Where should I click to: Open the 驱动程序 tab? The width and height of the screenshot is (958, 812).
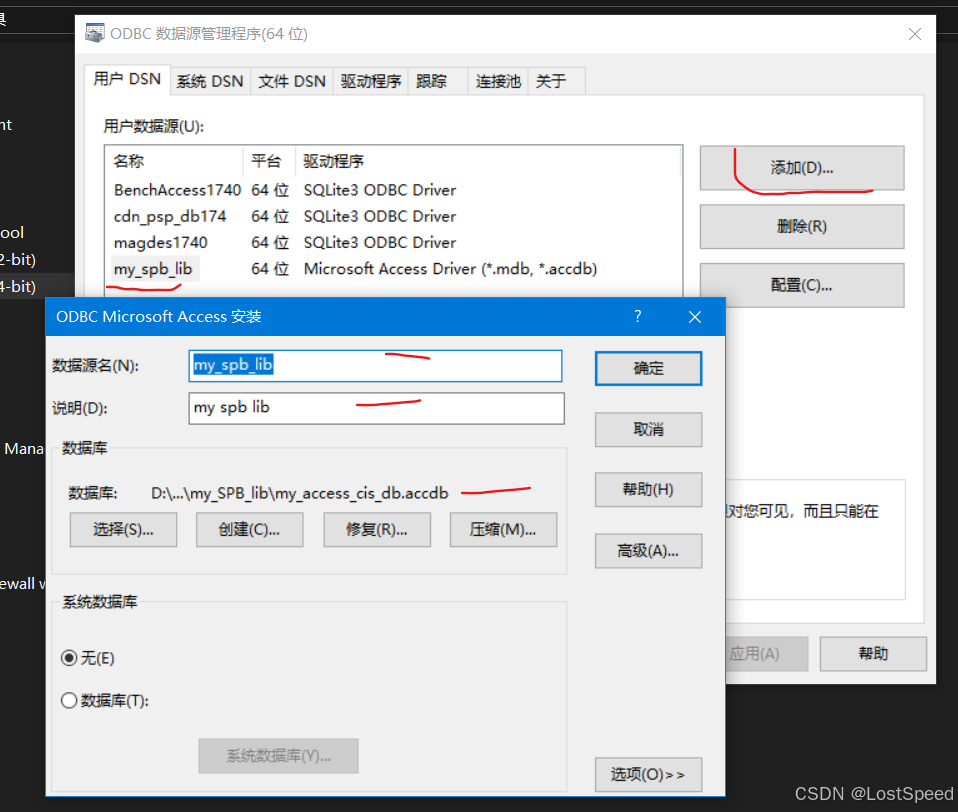tap(370, 81)
